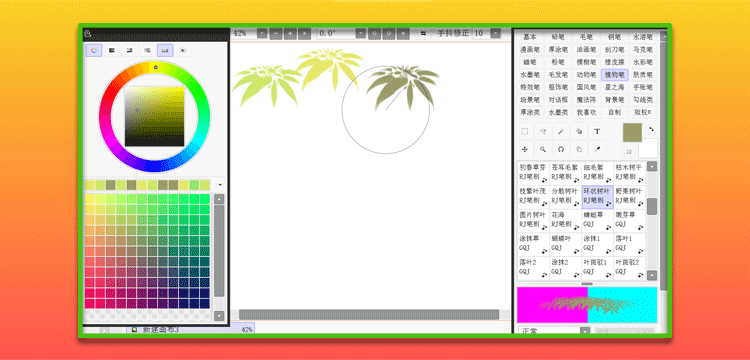The width and height of the screenshot is (750, 360).
Task: Swap foreground and background colors
Action: [x=651, y=129]
